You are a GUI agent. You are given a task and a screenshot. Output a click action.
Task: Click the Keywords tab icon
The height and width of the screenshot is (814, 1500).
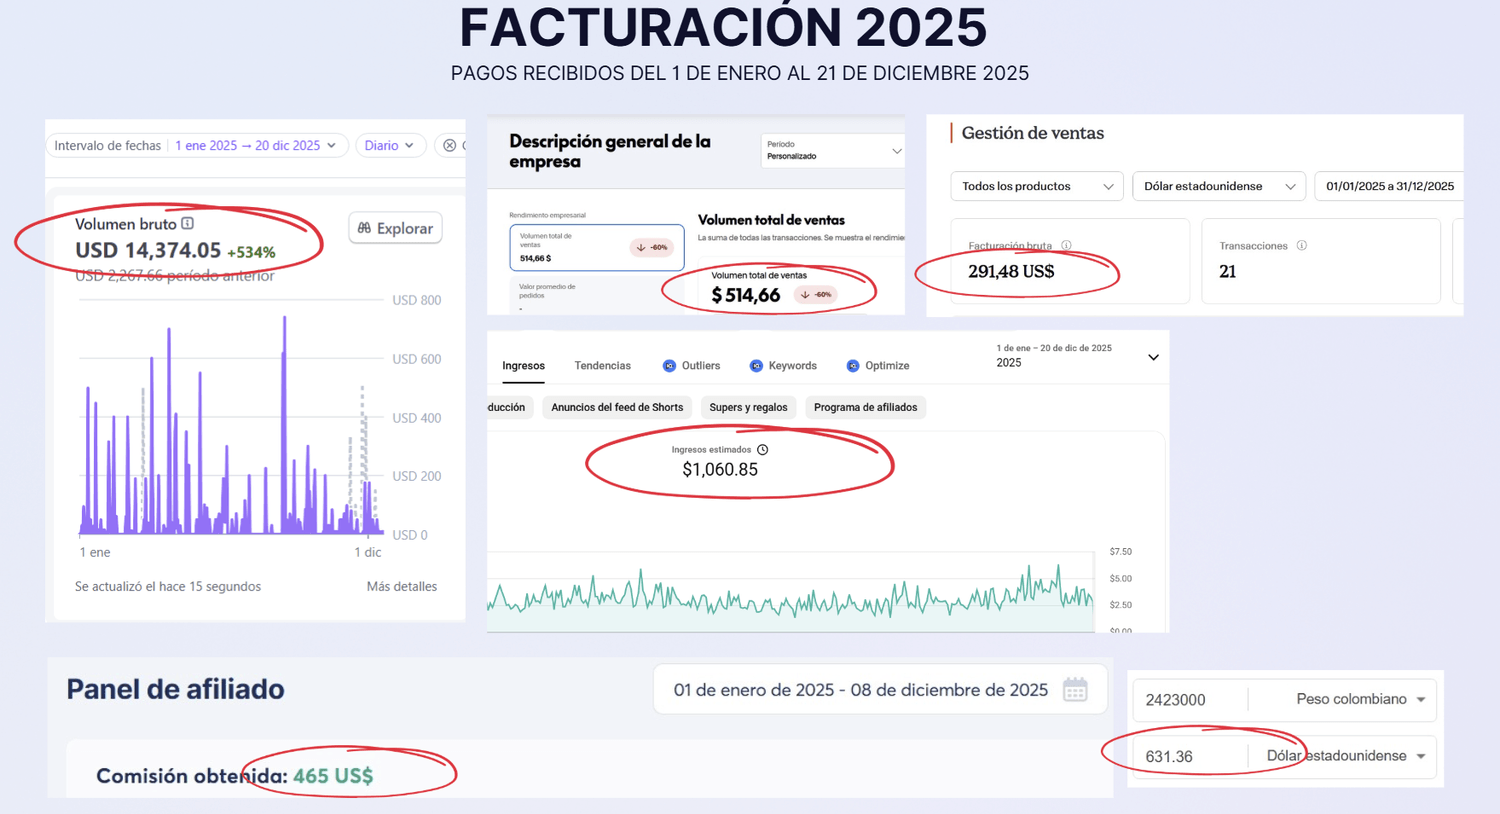coord(756,366)
